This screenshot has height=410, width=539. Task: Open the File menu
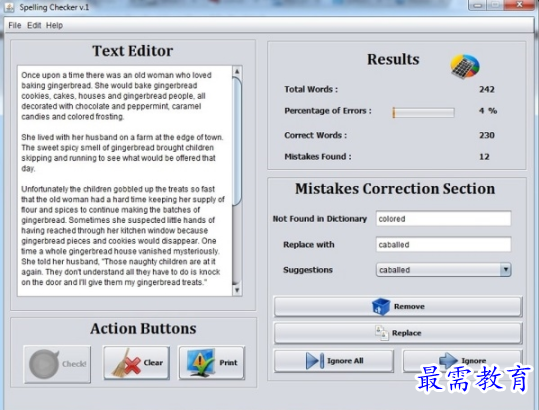pos(15,25)
